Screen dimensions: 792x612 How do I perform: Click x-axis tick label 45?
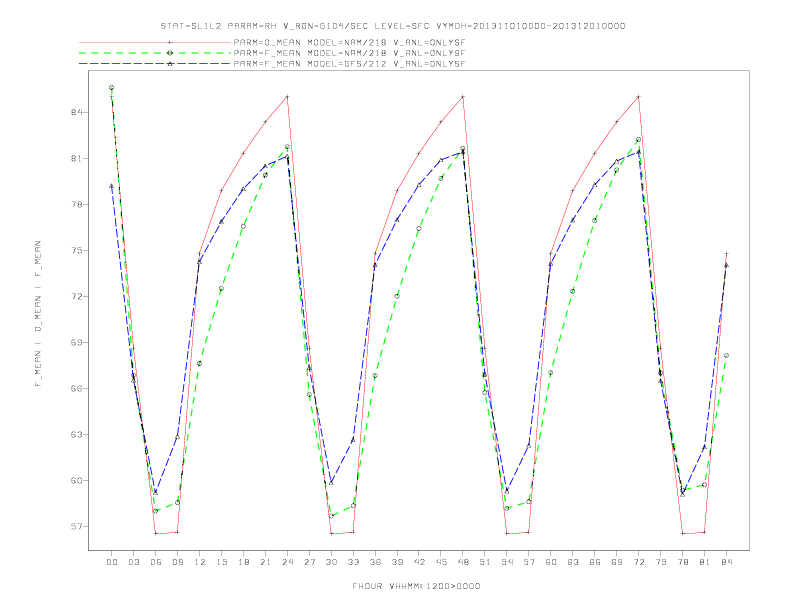pos(441,562)
